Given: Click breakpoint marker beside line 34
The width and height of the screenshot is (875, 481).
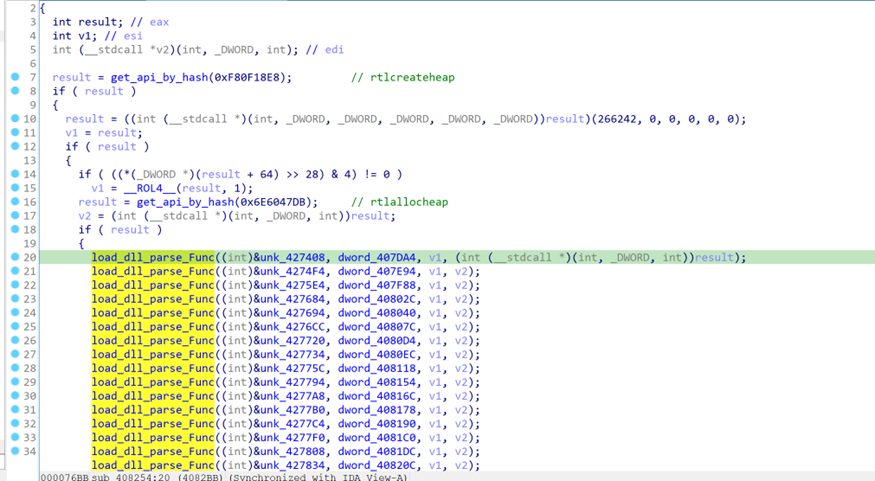Looking at the screenshot, I should (x=15, y=451).
